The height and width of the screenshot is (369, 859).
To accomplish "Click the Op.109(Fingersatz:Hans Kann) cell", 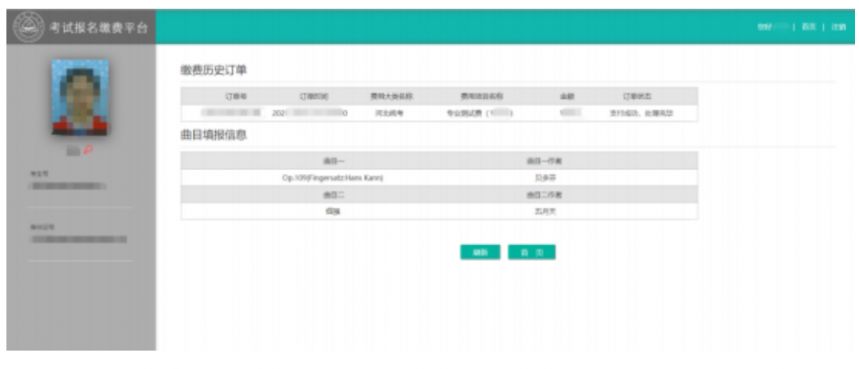I will point(333,178).
